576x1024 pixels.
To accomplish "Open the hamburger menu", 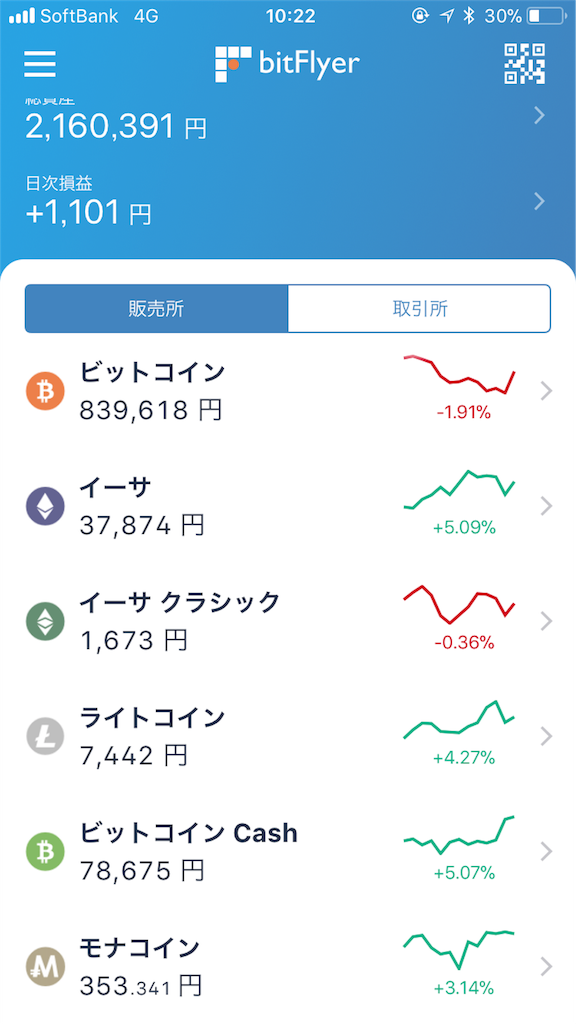I will [x=40, y=63].
